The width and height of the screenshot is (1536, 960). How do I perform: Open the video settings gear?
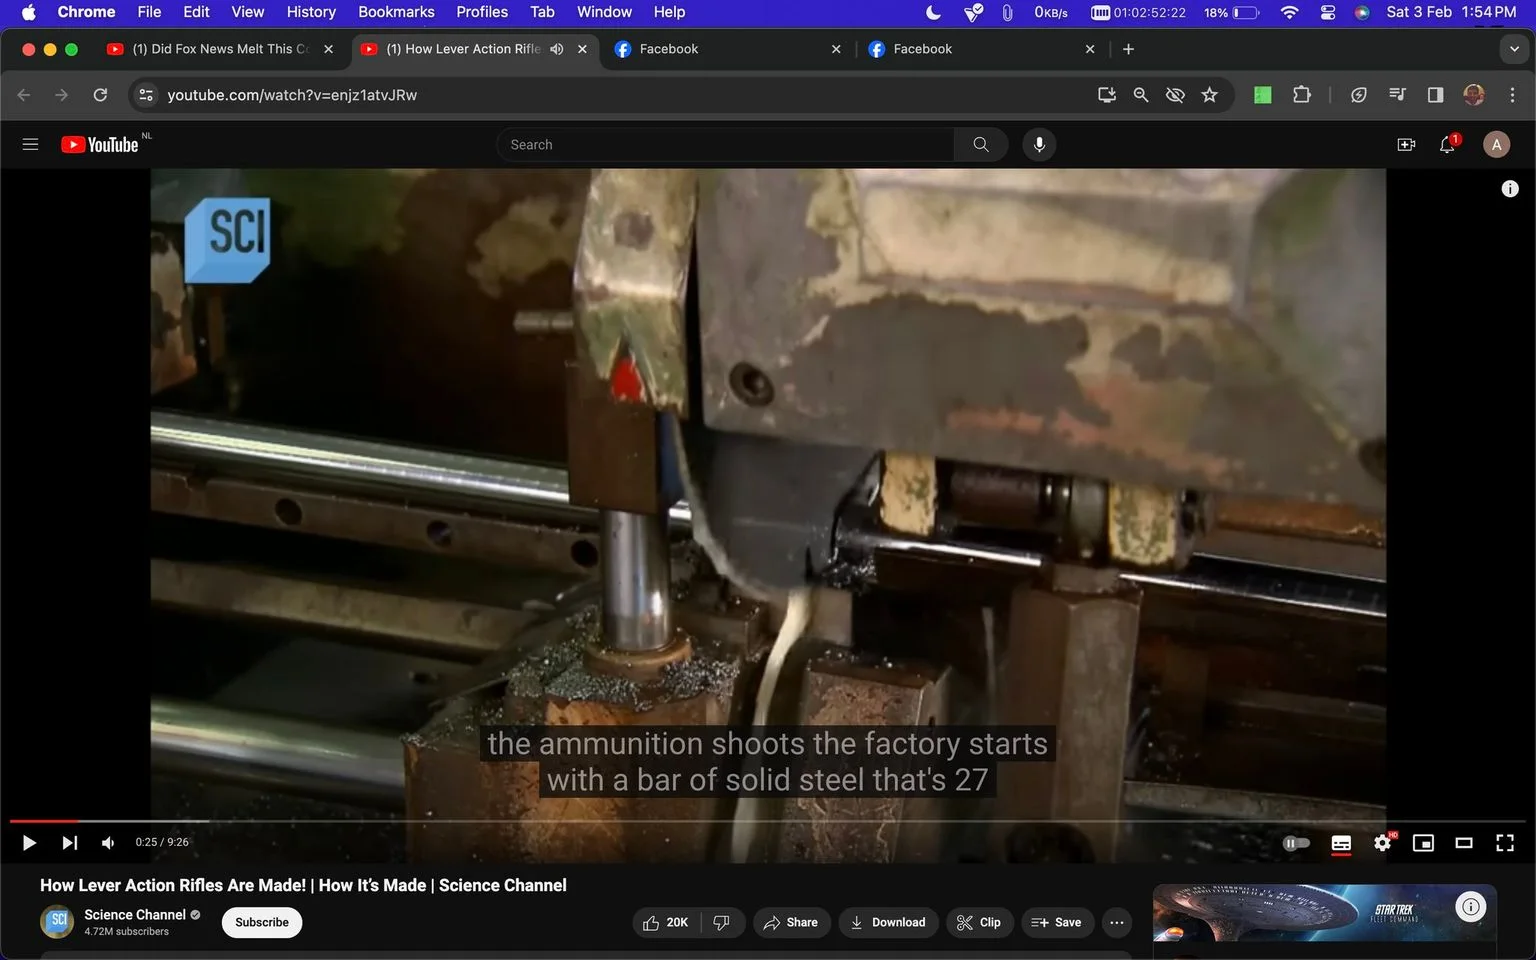[1382, 843]
